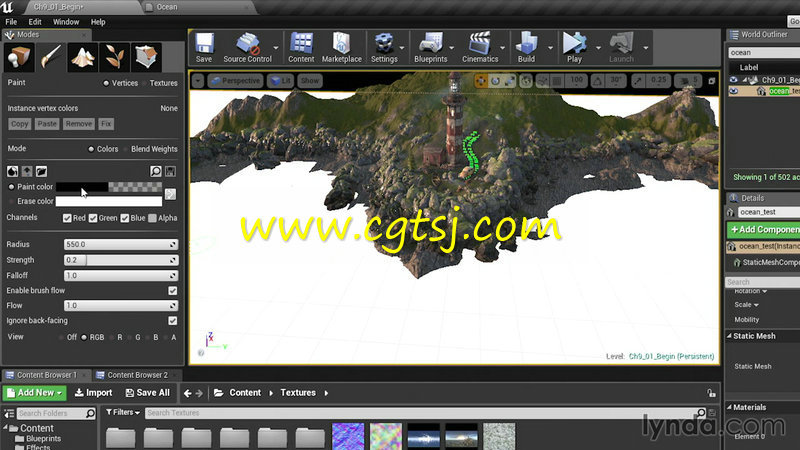The width and height of the screenshot is (800, 450).
Task: Open the Edit menu
Action: [x=35, y=22]
